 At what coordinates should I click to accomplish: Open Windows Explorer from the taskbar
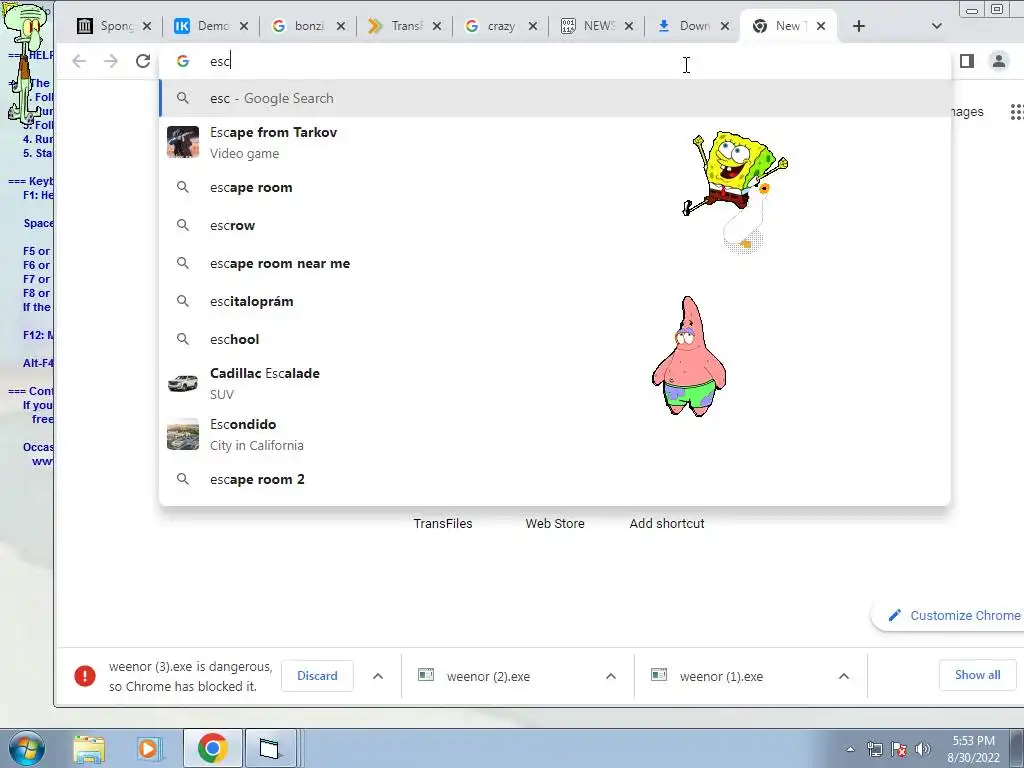pos(89,749)
